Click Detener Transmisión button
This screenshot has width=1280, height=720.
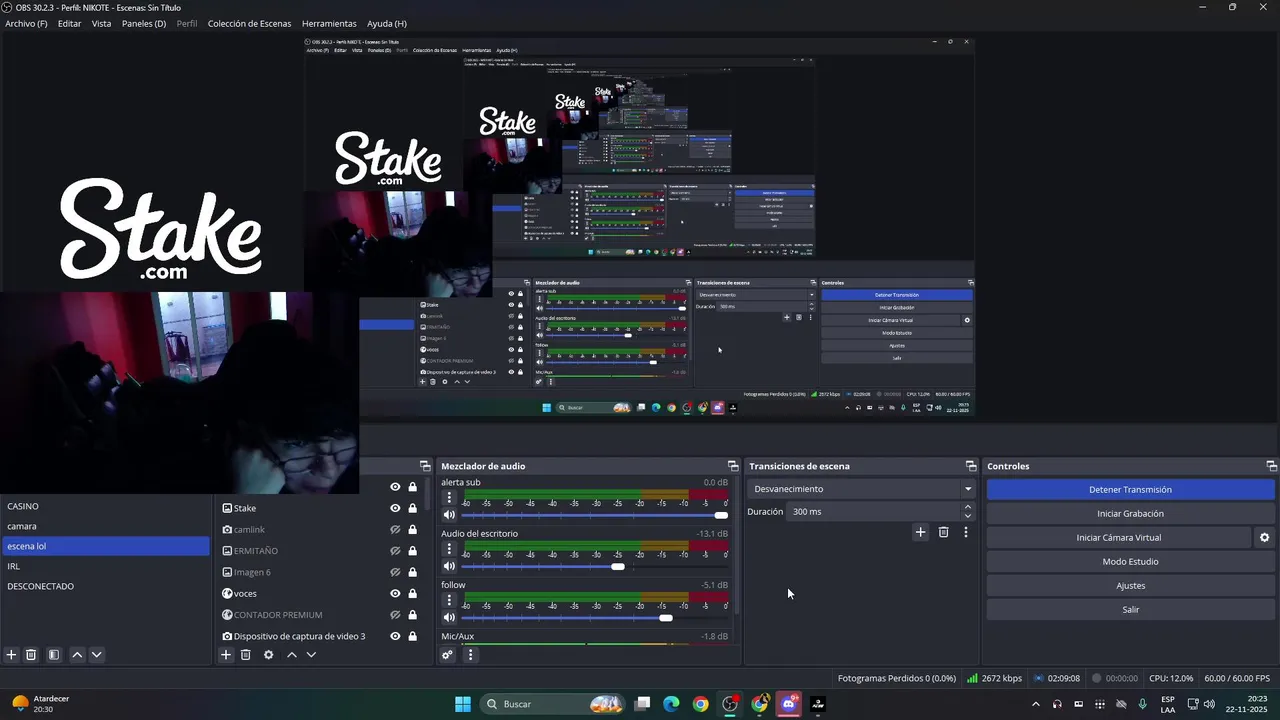(1130, 490)
